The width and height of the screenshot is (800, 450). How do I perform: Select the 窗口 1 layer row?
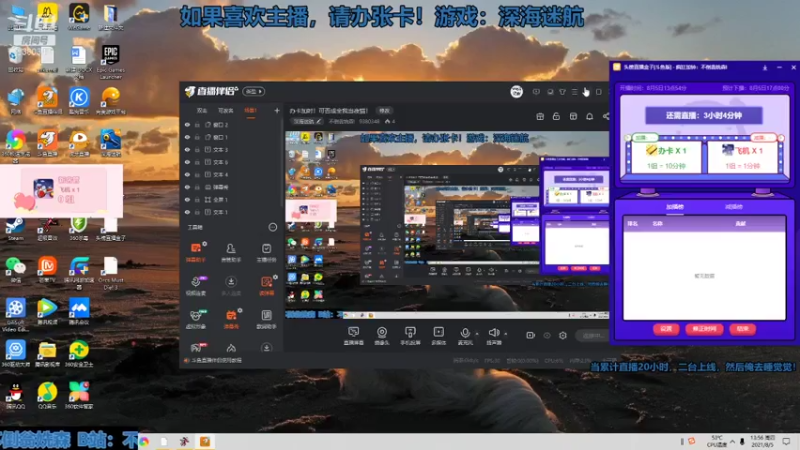pyautogui.click(x=232, y=137)
